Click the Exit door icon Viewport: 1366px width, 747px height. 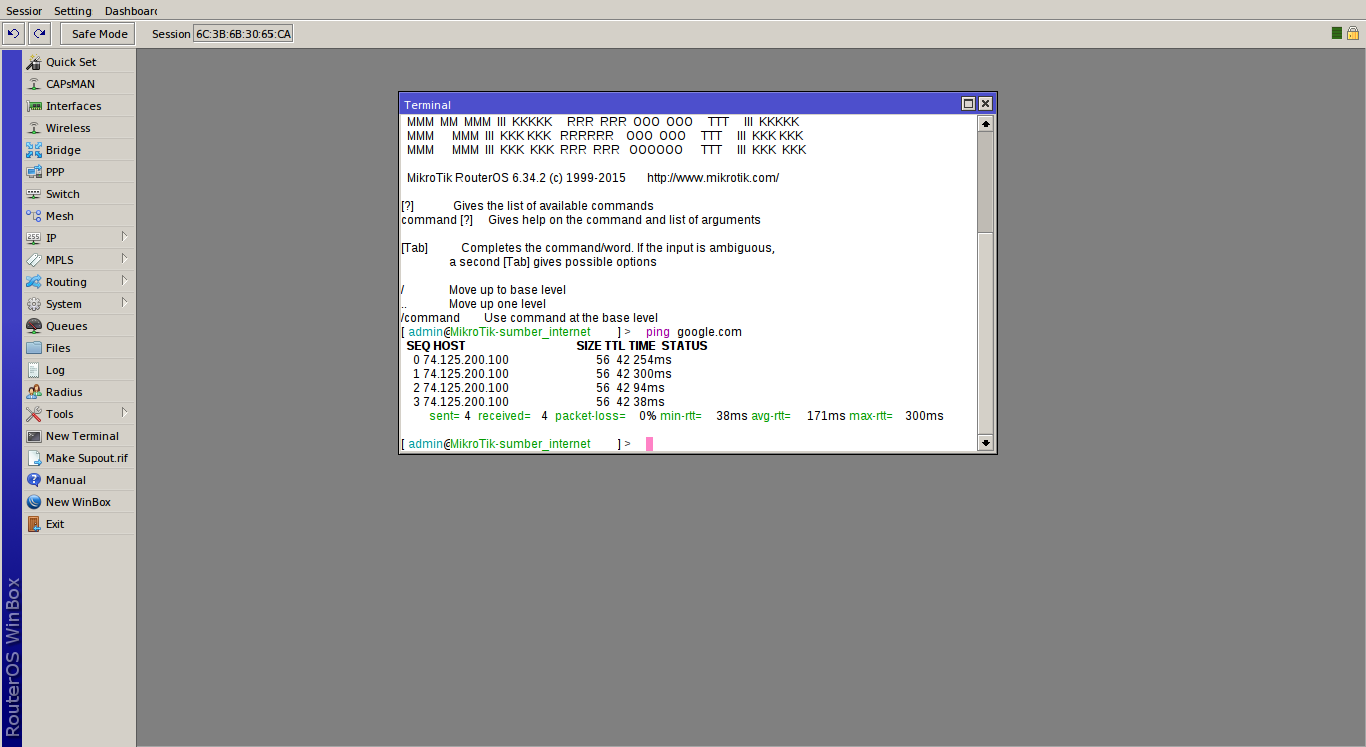[34, 524]
